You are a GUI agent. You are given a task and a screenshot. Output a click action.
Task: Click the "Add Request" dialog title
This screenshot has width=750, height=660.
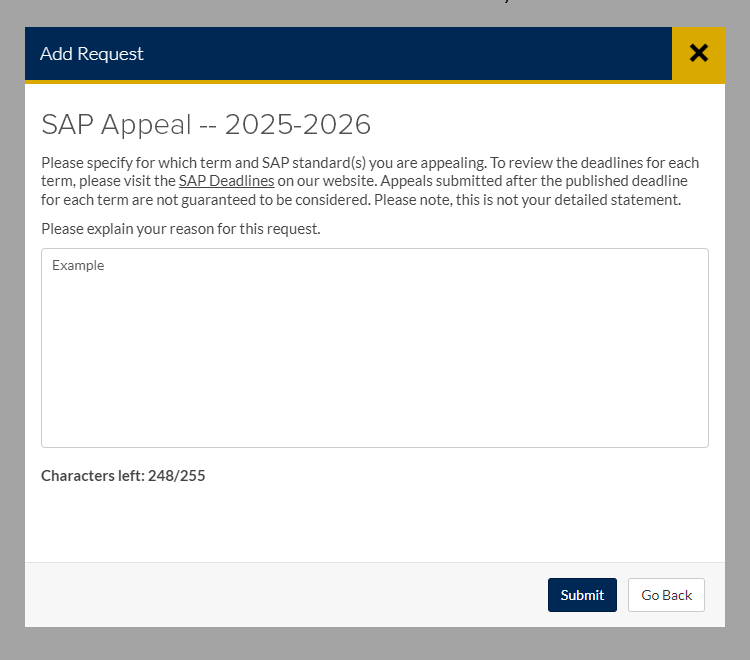(92, 54)
